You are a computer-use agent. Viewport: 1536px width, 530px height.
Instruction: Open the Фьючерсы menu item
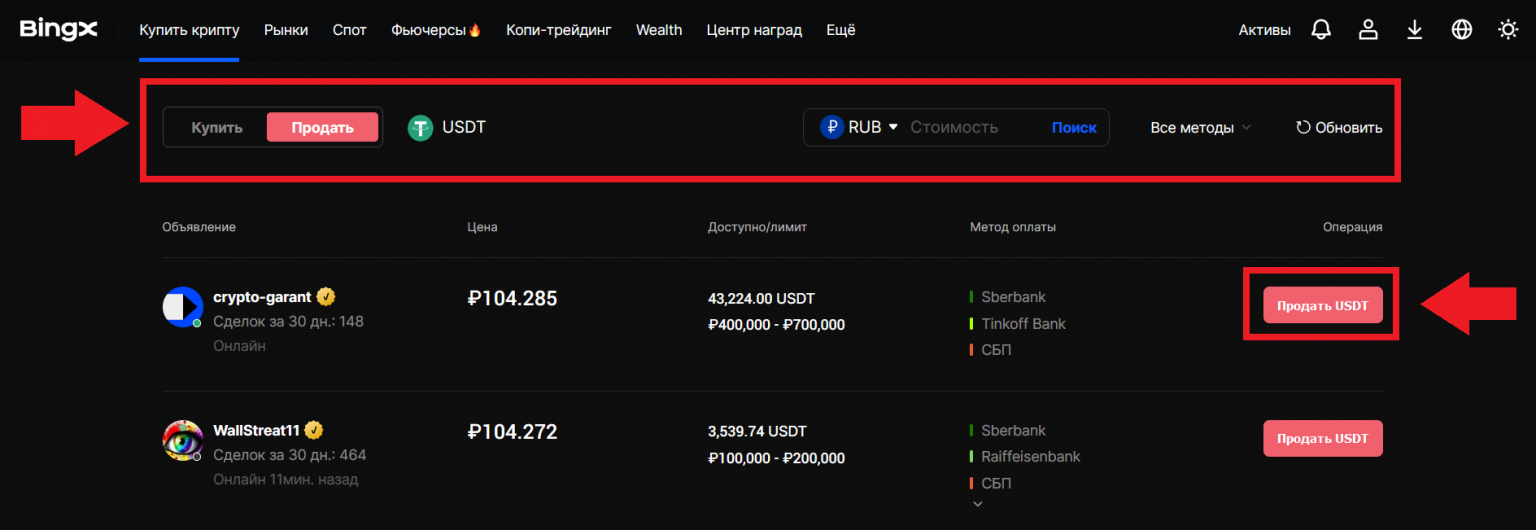[x=436, y=30]
